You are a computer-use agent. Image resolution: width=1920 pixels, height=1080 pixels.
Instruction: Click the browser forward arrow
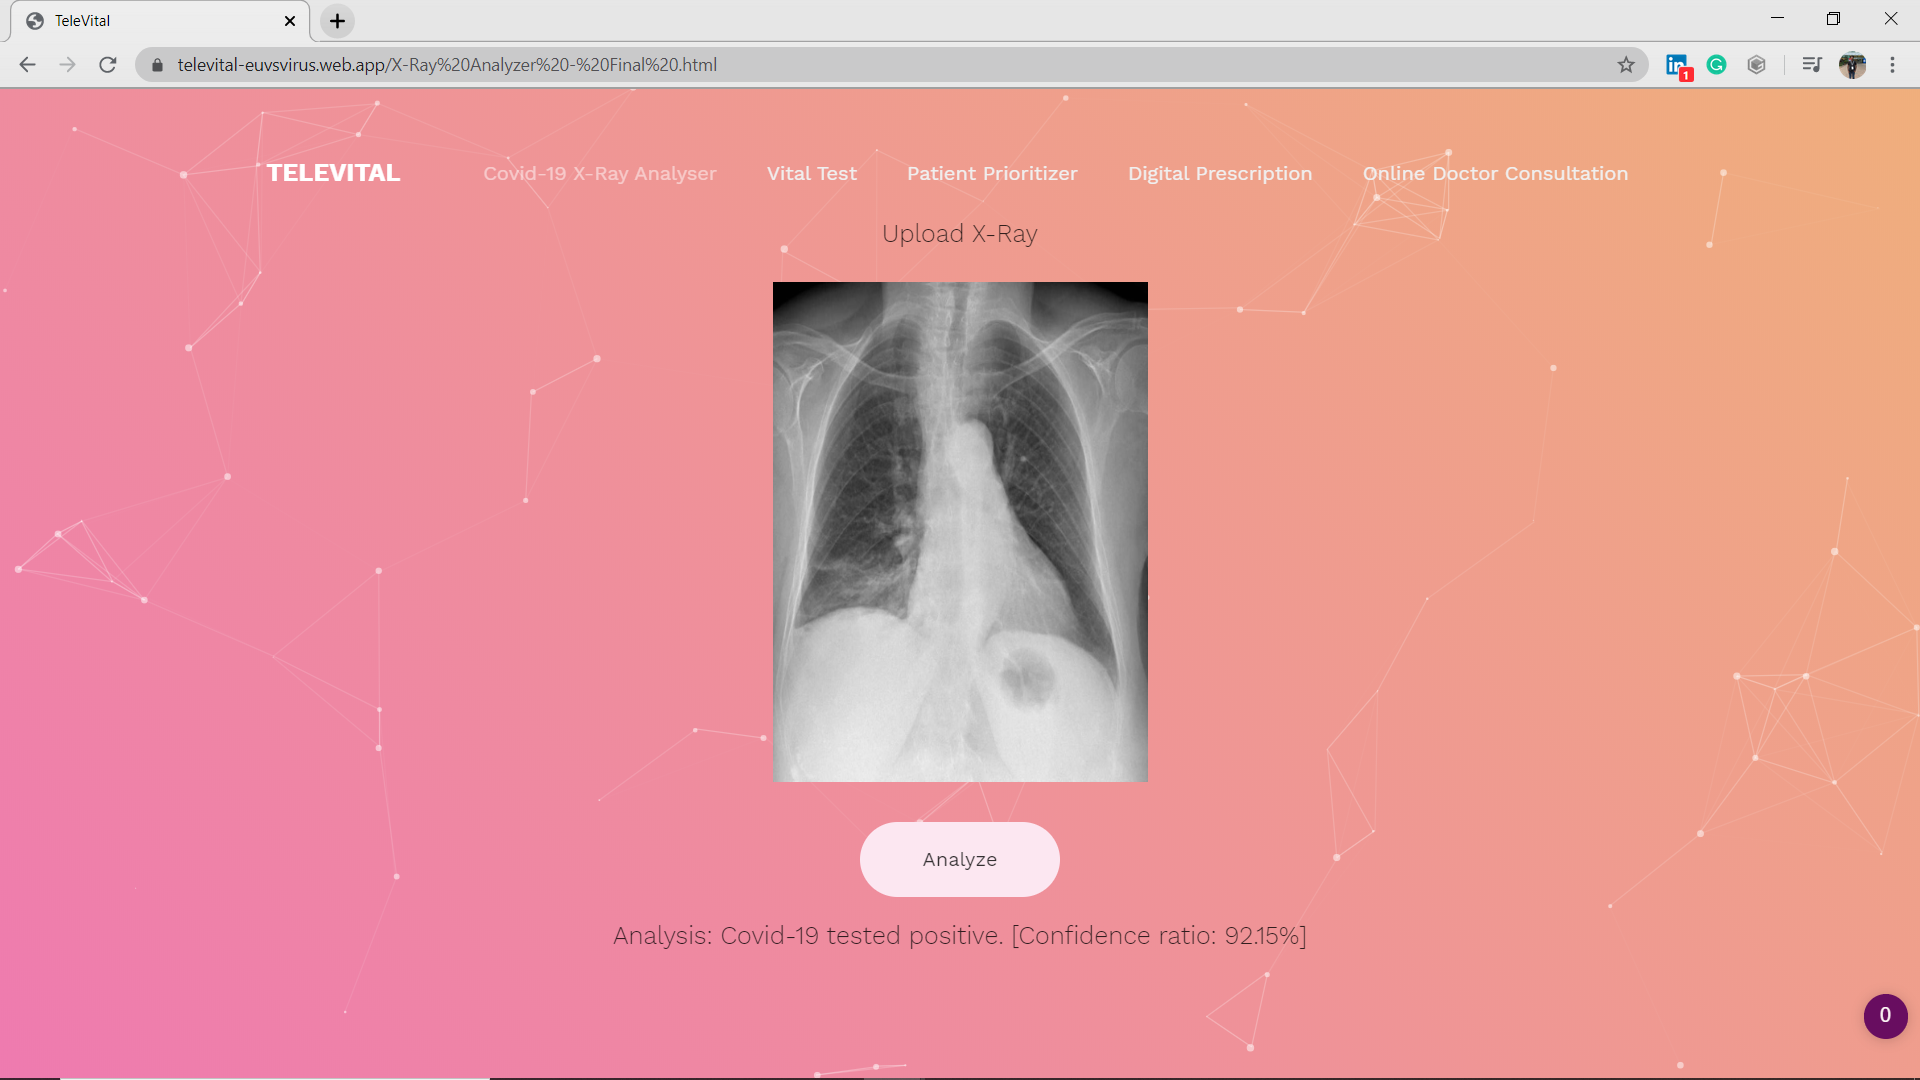point(67,65)
